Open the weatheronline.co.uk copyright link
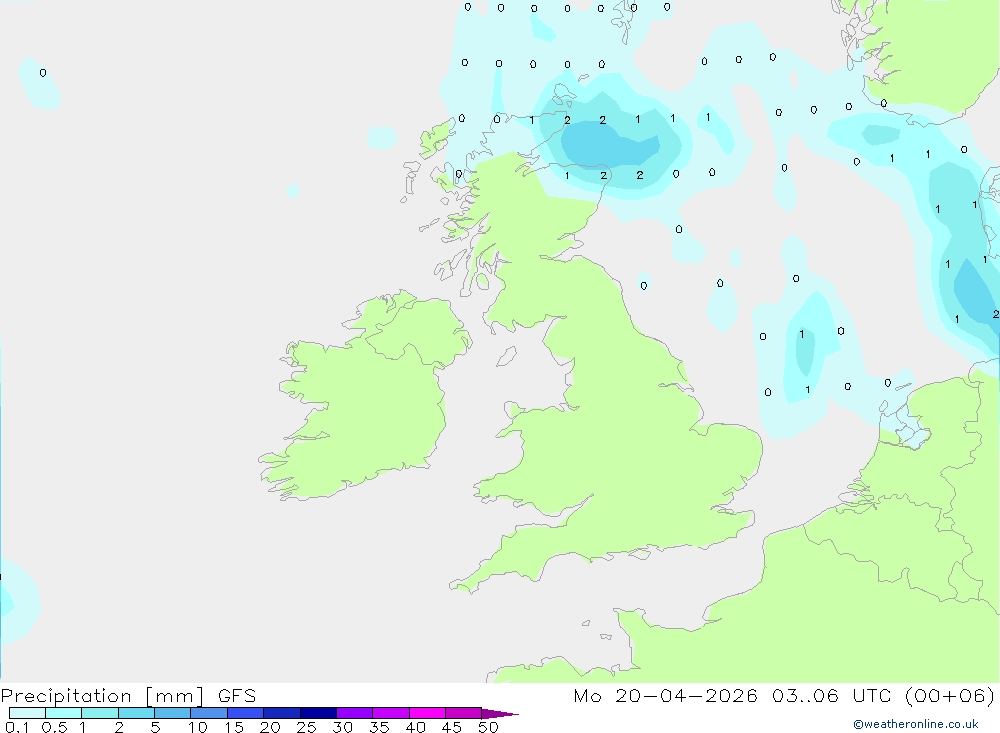The image size is (1000, 733). click(916, 724)
